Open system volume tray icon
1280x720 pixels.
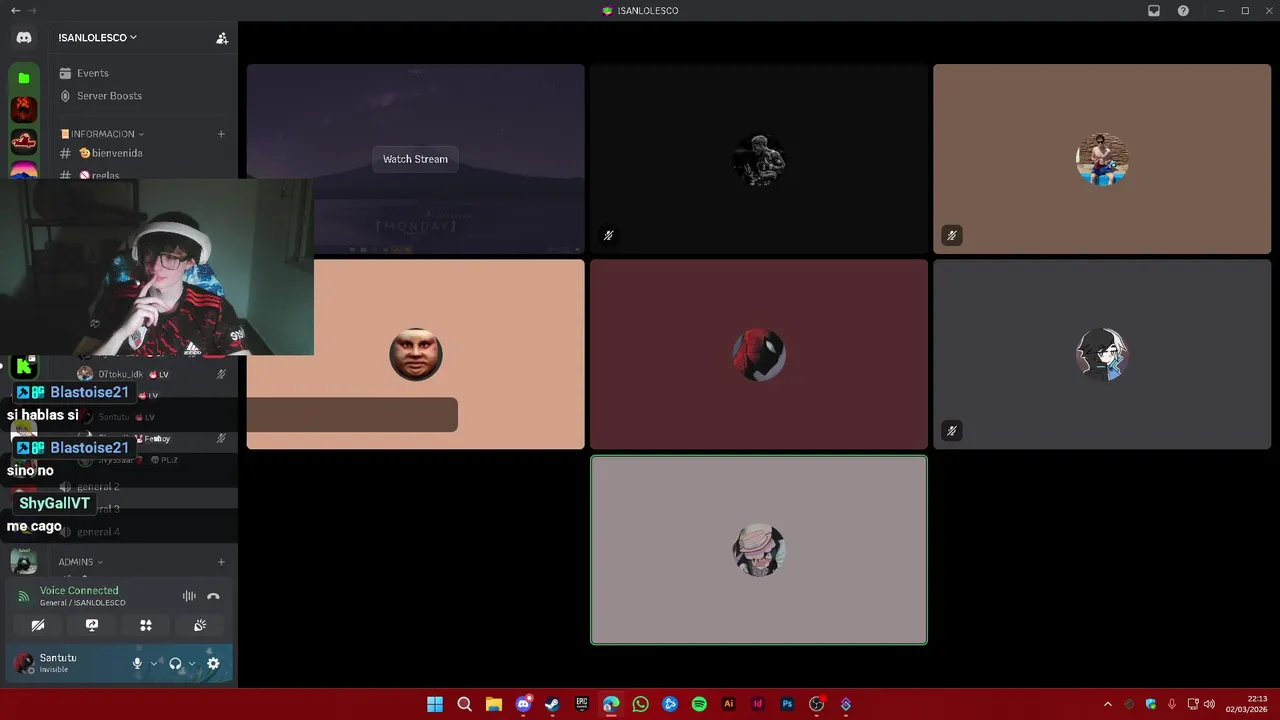point(1210,704)
